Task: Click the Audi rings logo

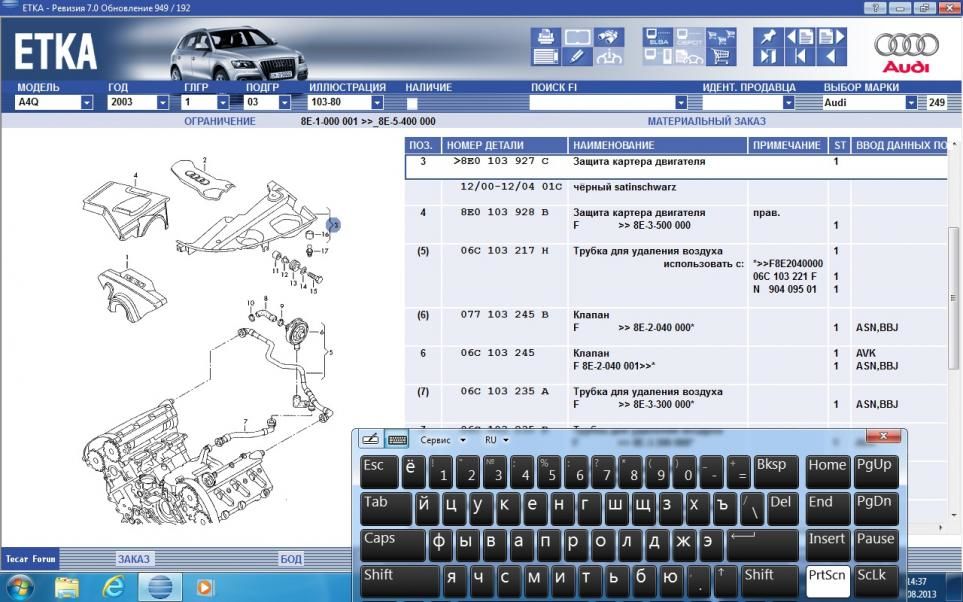Action: click(x=906, y=45)
